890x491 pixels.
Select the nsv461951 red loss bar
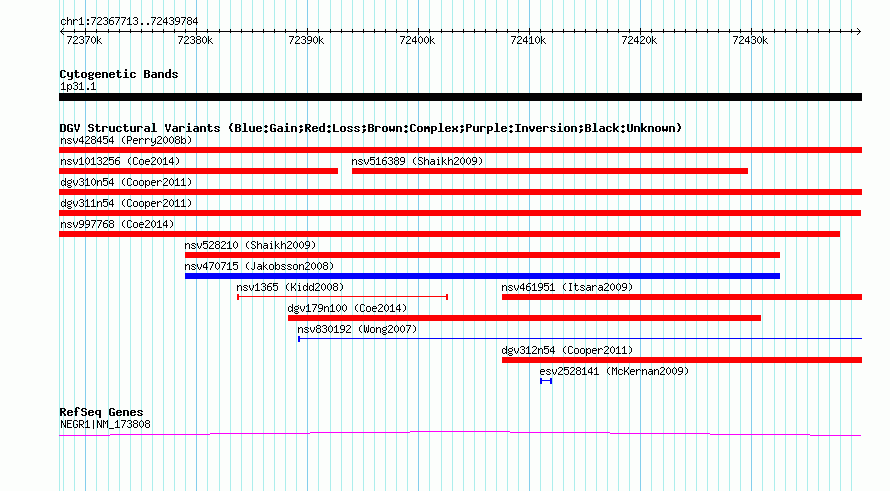coord(682,297)
